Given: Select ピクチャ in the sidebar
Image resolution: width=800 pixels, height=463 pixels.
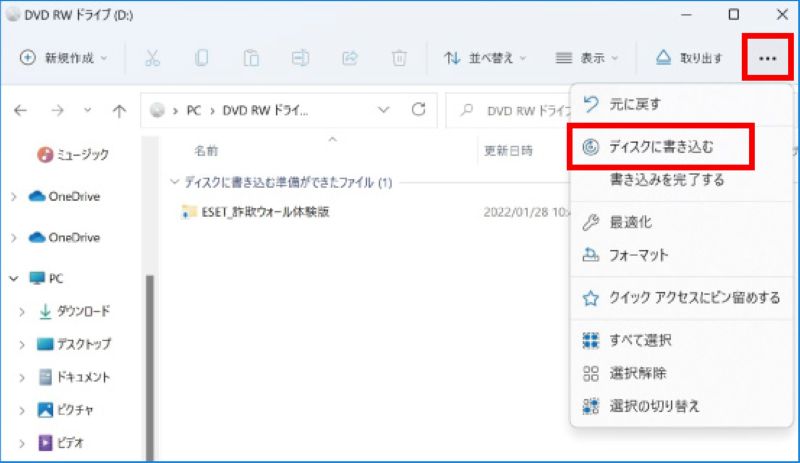Looking at the screenshot, I should 66,409.
